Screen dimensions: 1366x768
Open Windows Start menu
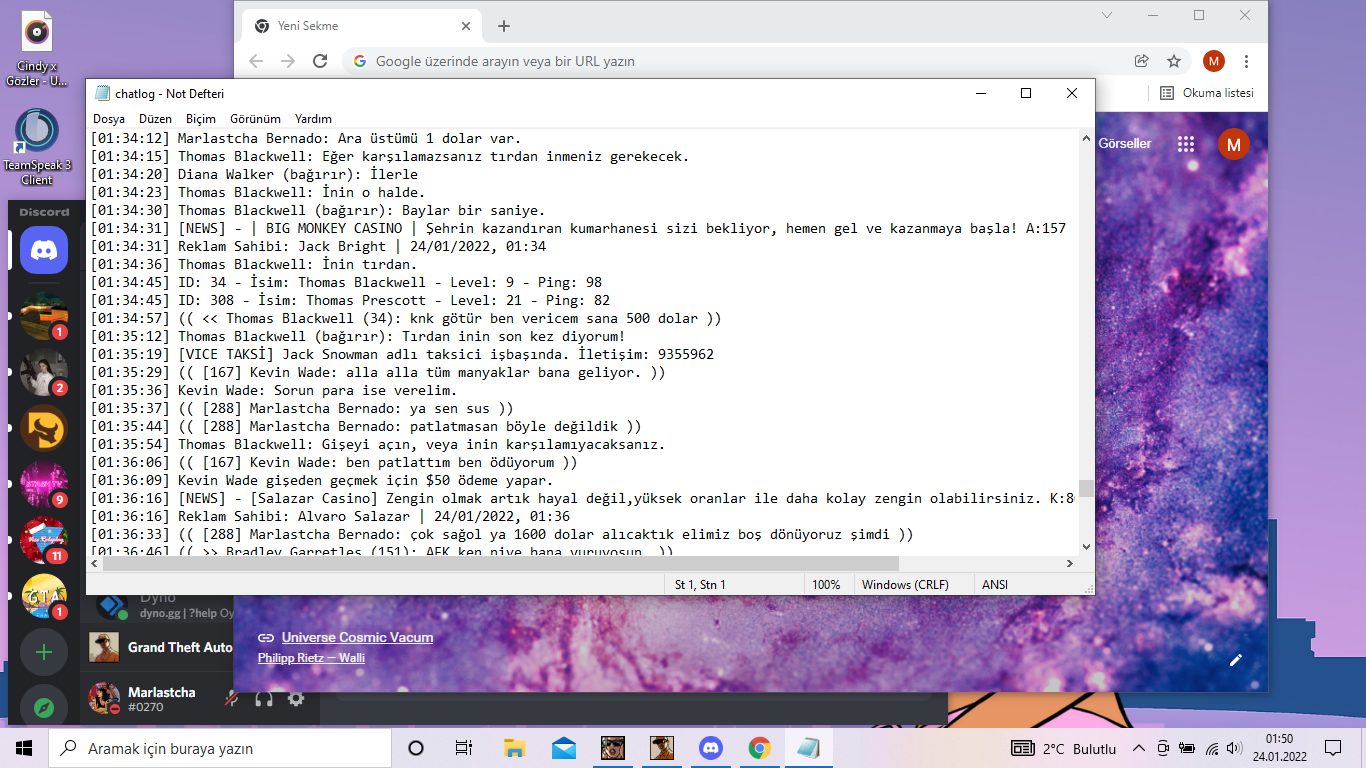24,748
